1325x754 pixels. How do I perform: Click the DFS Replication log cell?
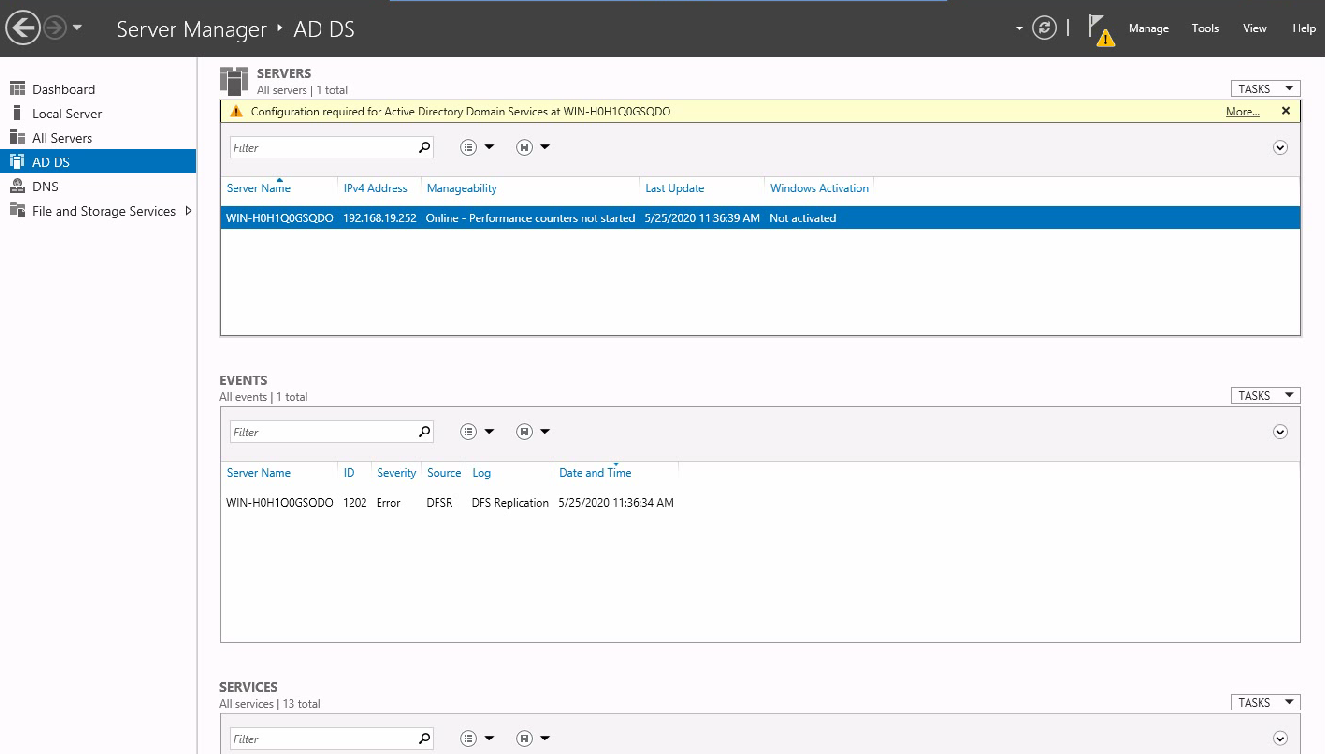click(510, 503)
